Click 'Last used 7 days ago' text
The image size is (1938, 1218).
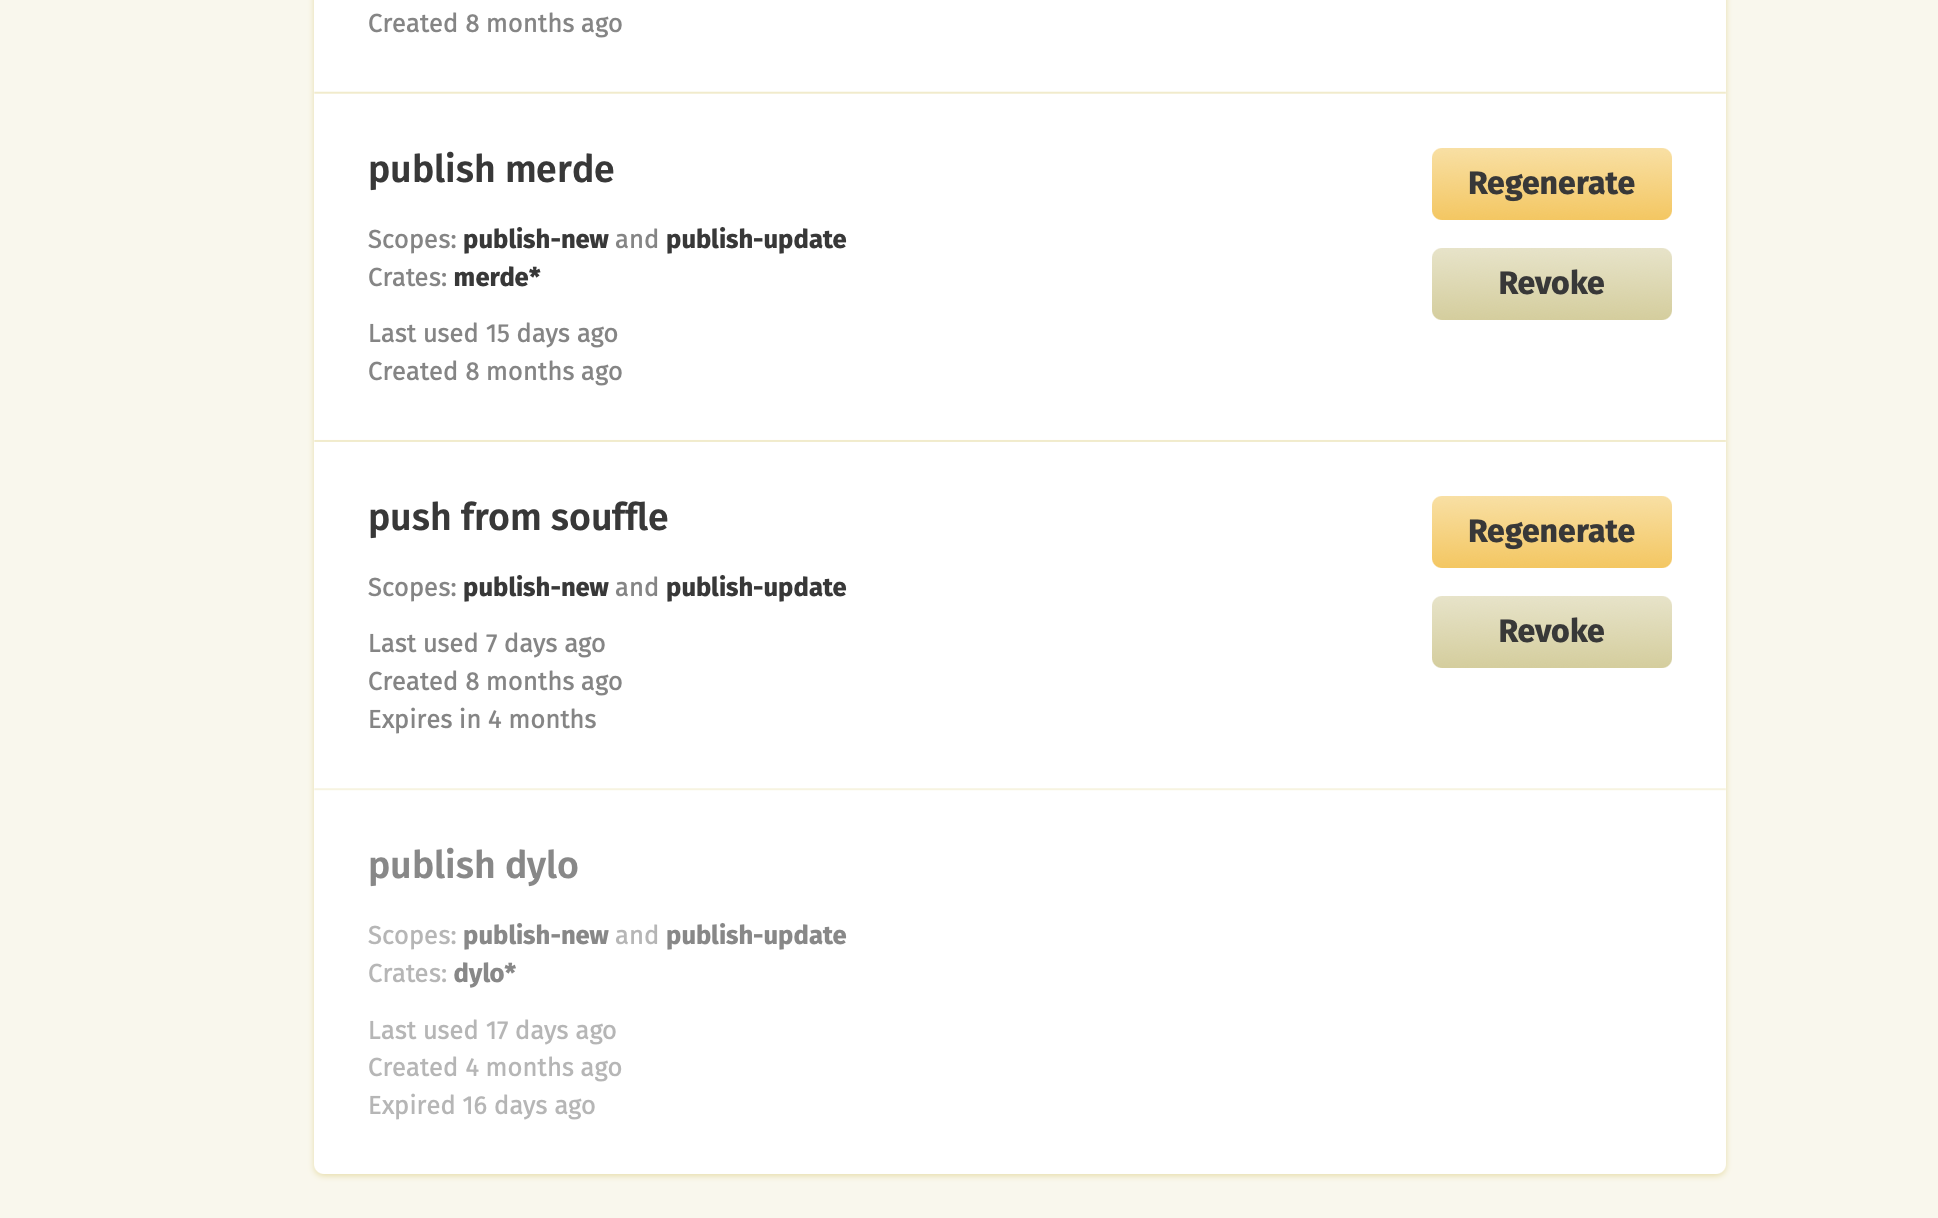[487, 643]
